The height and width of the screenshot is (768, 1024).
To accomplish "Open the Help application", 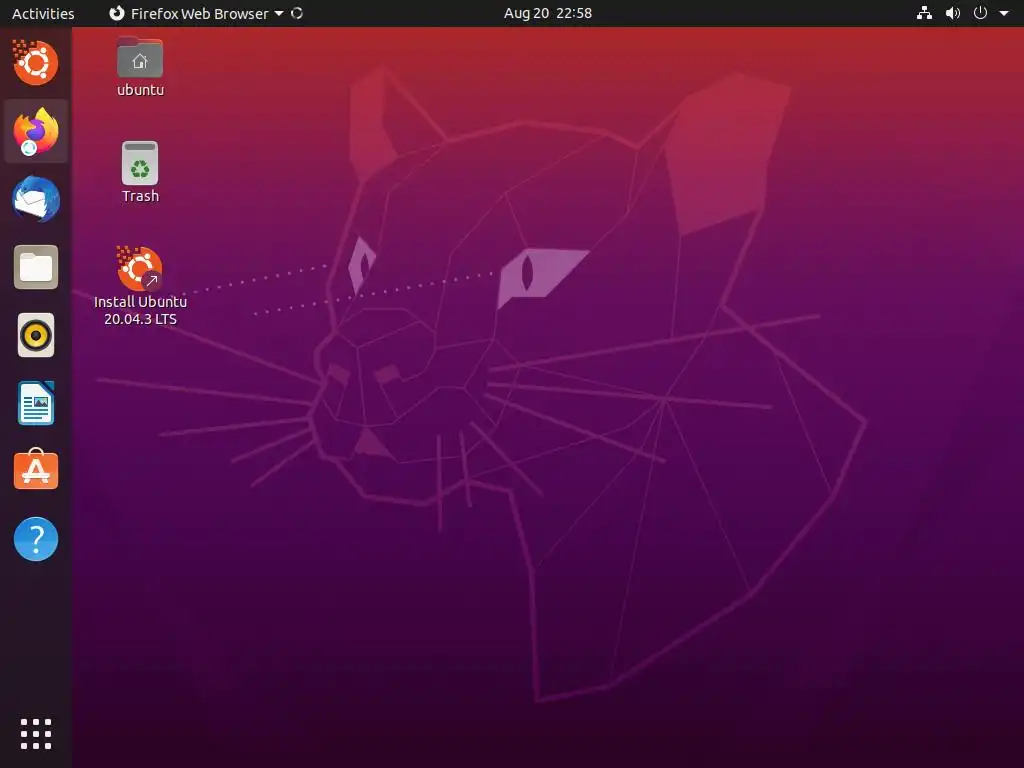I will [35, 539].
